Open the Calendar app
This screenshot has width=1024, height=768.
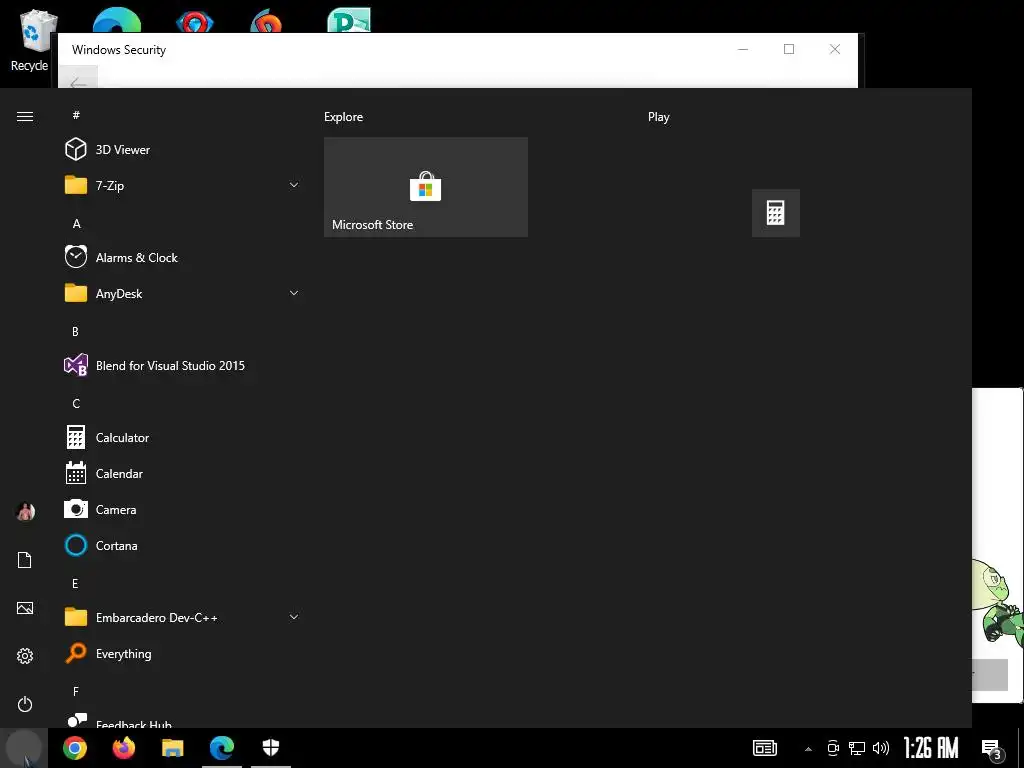[182, 473]
